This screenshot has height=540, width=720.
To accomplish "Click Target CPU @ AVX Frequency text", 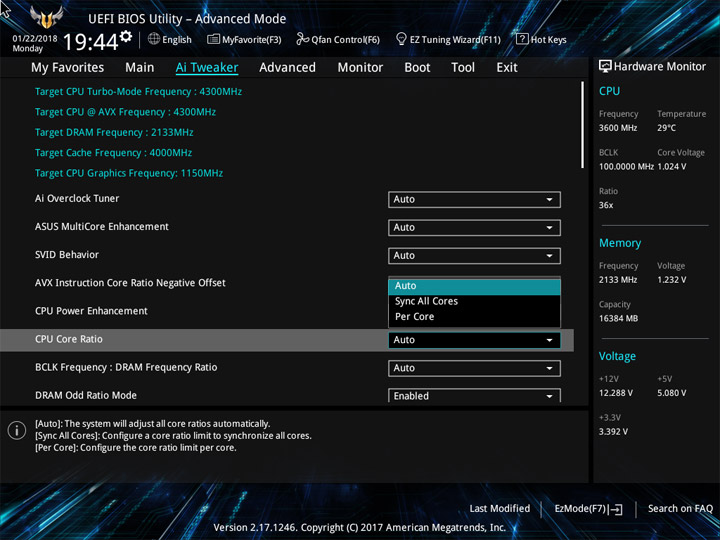I will pos(125,112).
